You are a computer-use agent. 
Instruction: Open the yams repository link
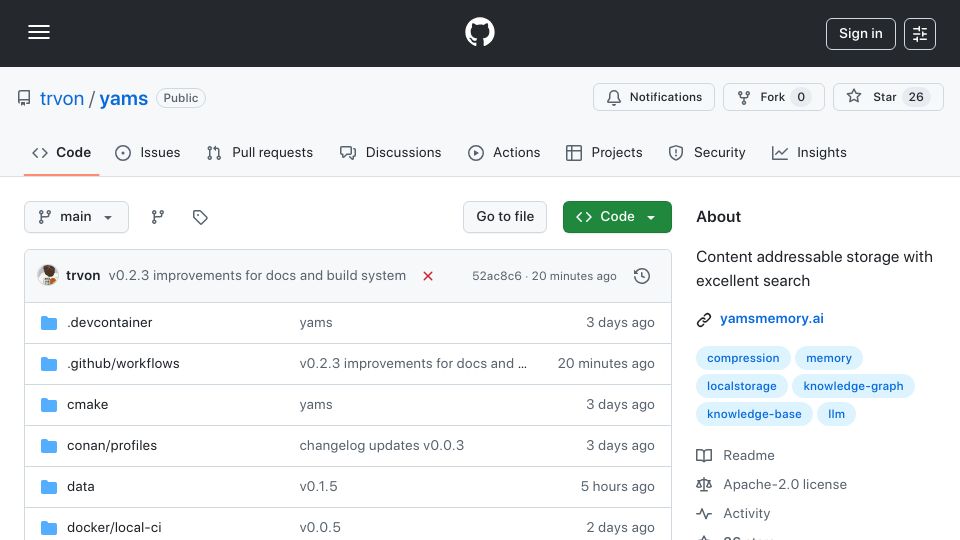124,99
